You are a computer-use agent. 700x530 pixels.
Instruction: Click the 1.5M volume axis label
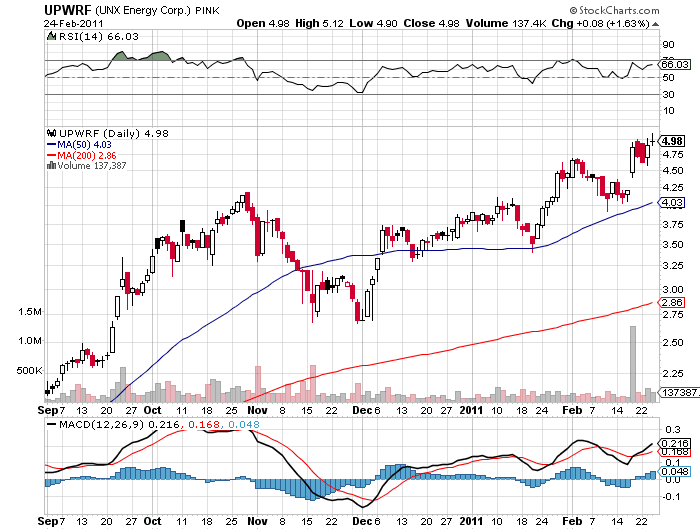tap(30, 312)
